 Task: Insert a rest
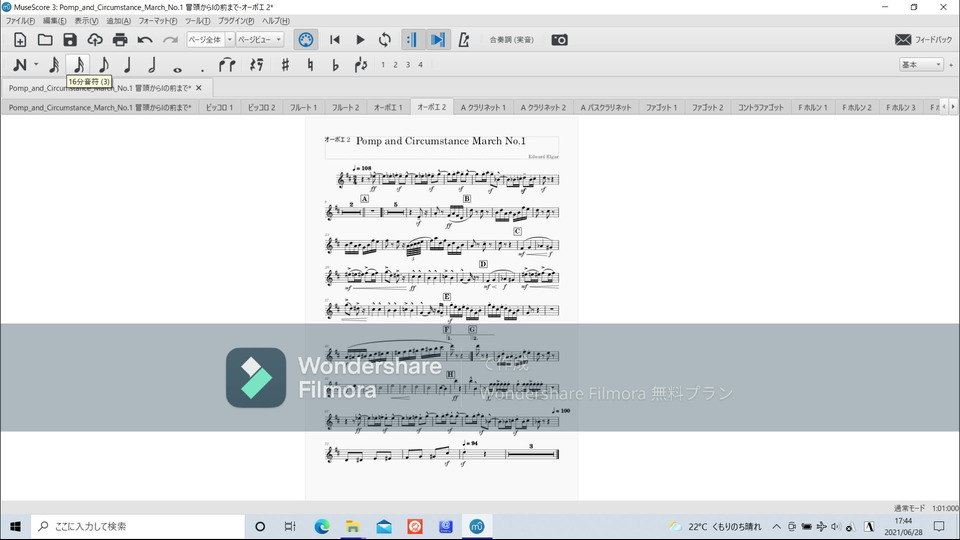coord(257,65)
